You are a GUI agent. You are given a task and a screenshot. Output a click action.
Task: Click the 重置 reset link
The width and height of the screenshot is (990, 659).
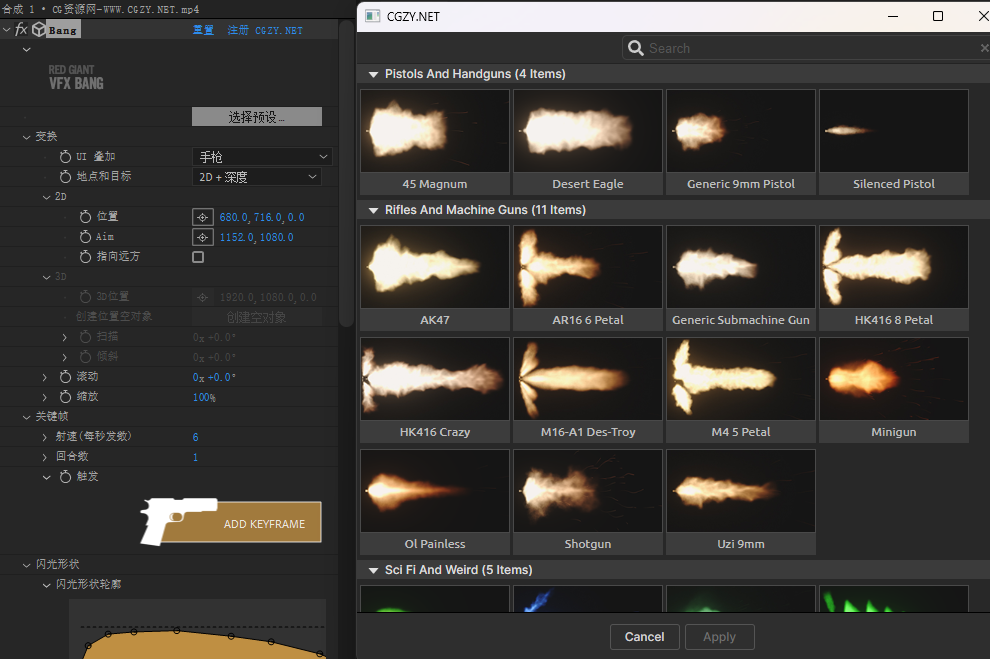pos(203,30)
